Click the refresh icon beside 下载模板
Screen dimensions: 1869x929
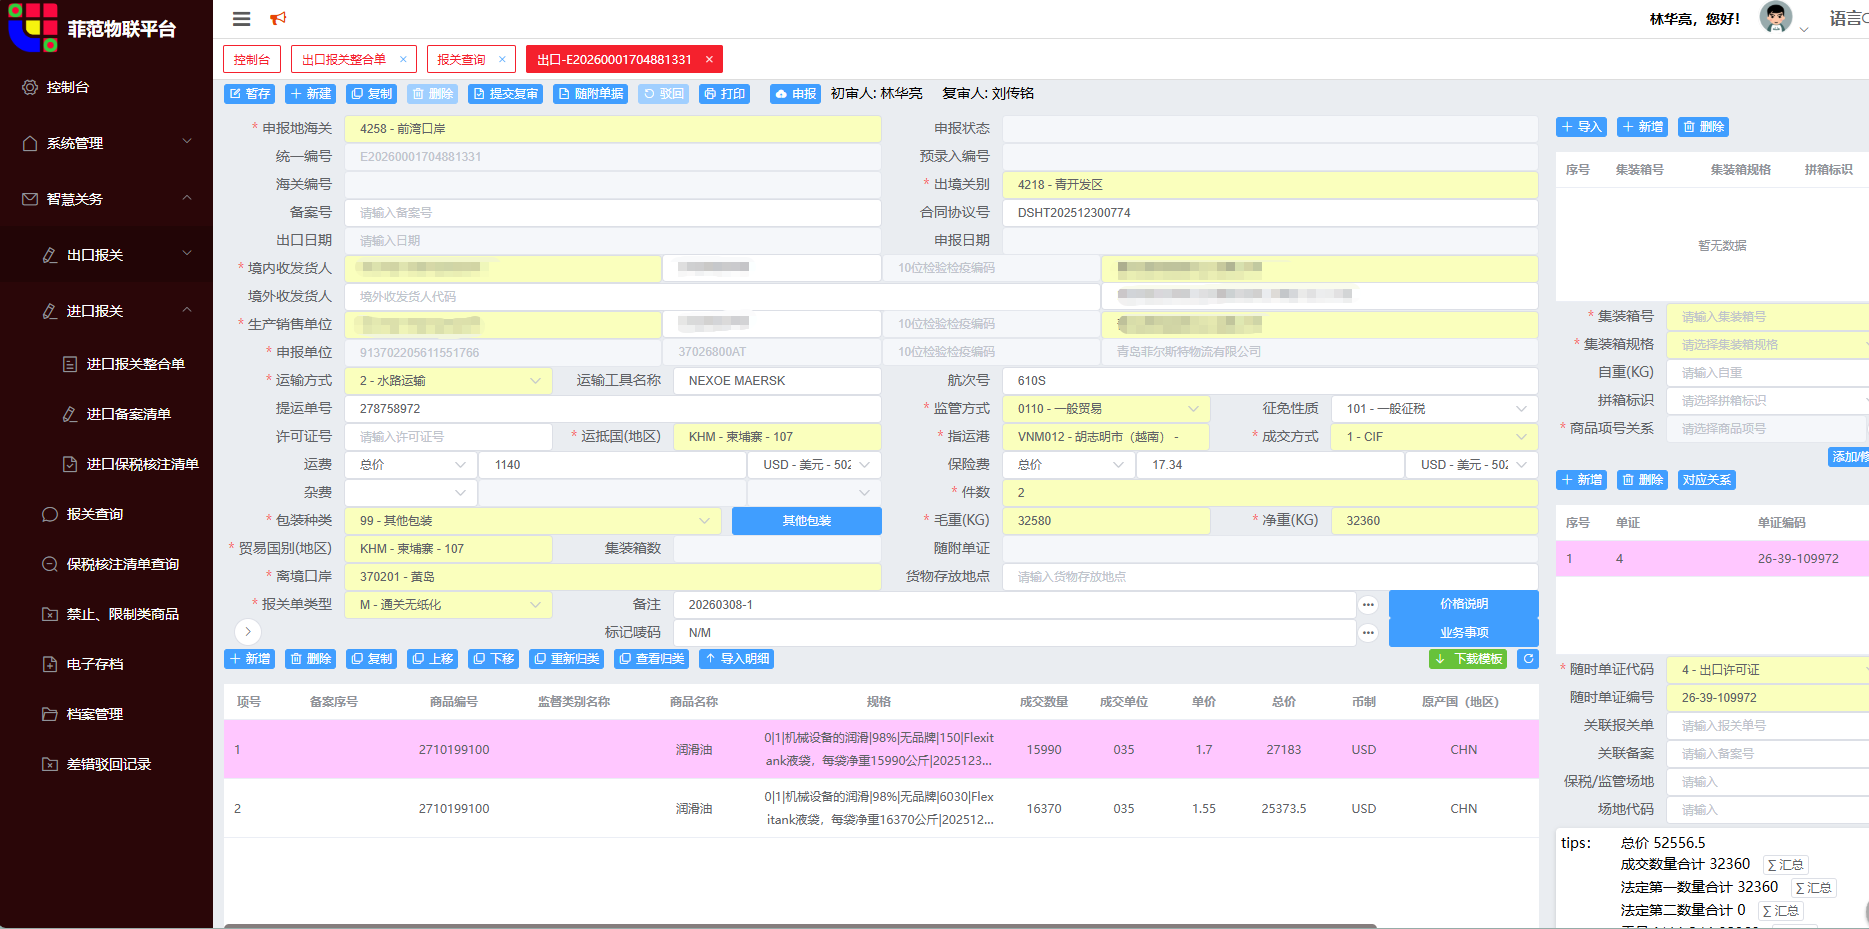tap(1527, 659)
